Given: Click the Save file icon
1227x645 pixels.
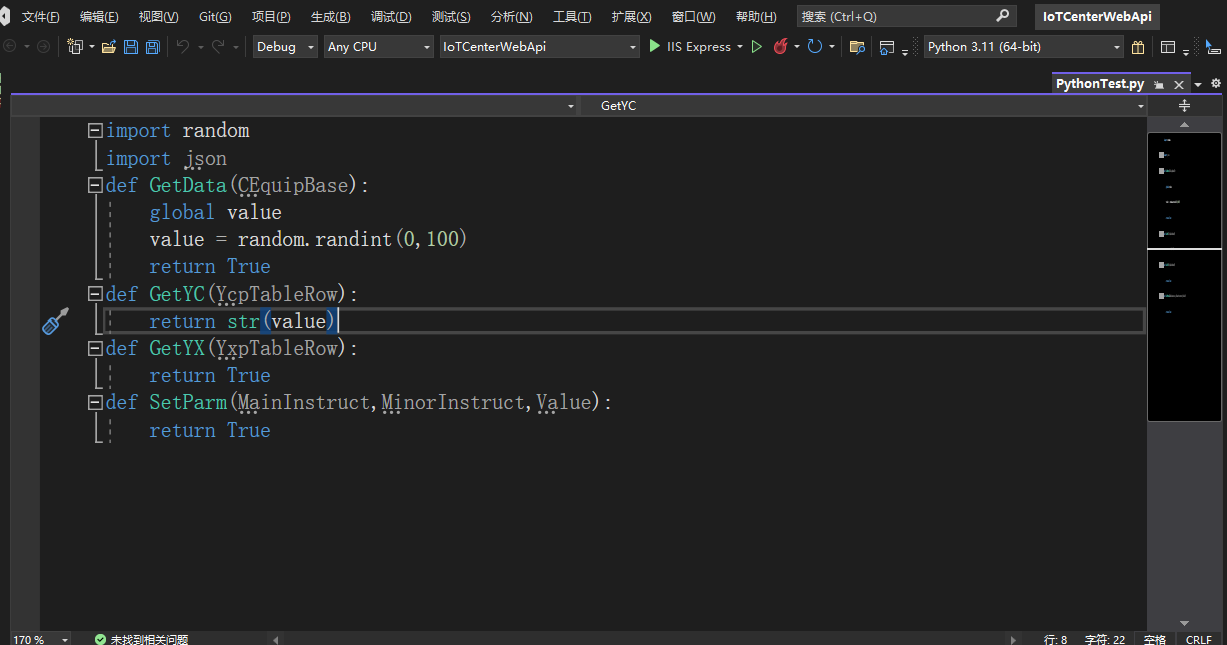Looking at the screenshot, I should (131, 47).
